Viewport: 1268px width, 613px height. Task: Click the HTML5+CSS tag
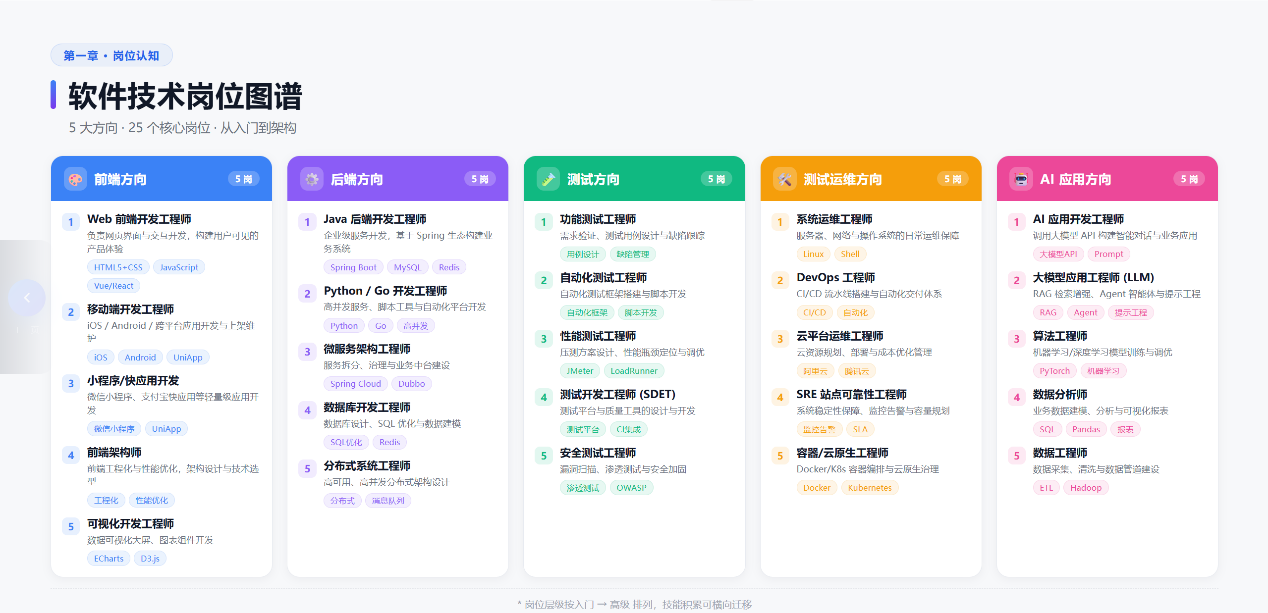coord(119,267)
